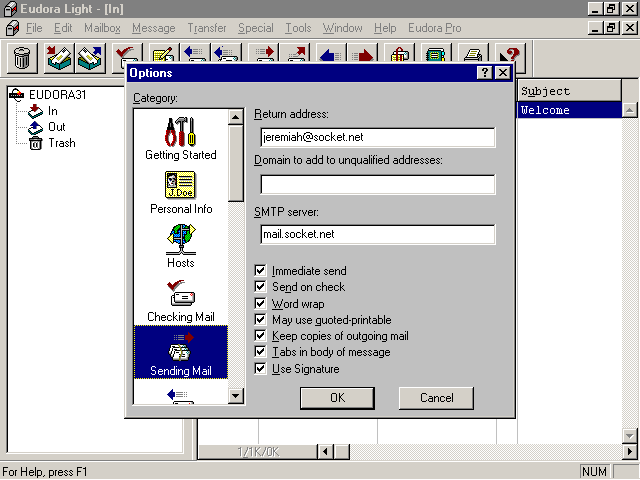Click the Context Help toolbar icon
This screenshot has height=480, width=640.
(509, 53)
